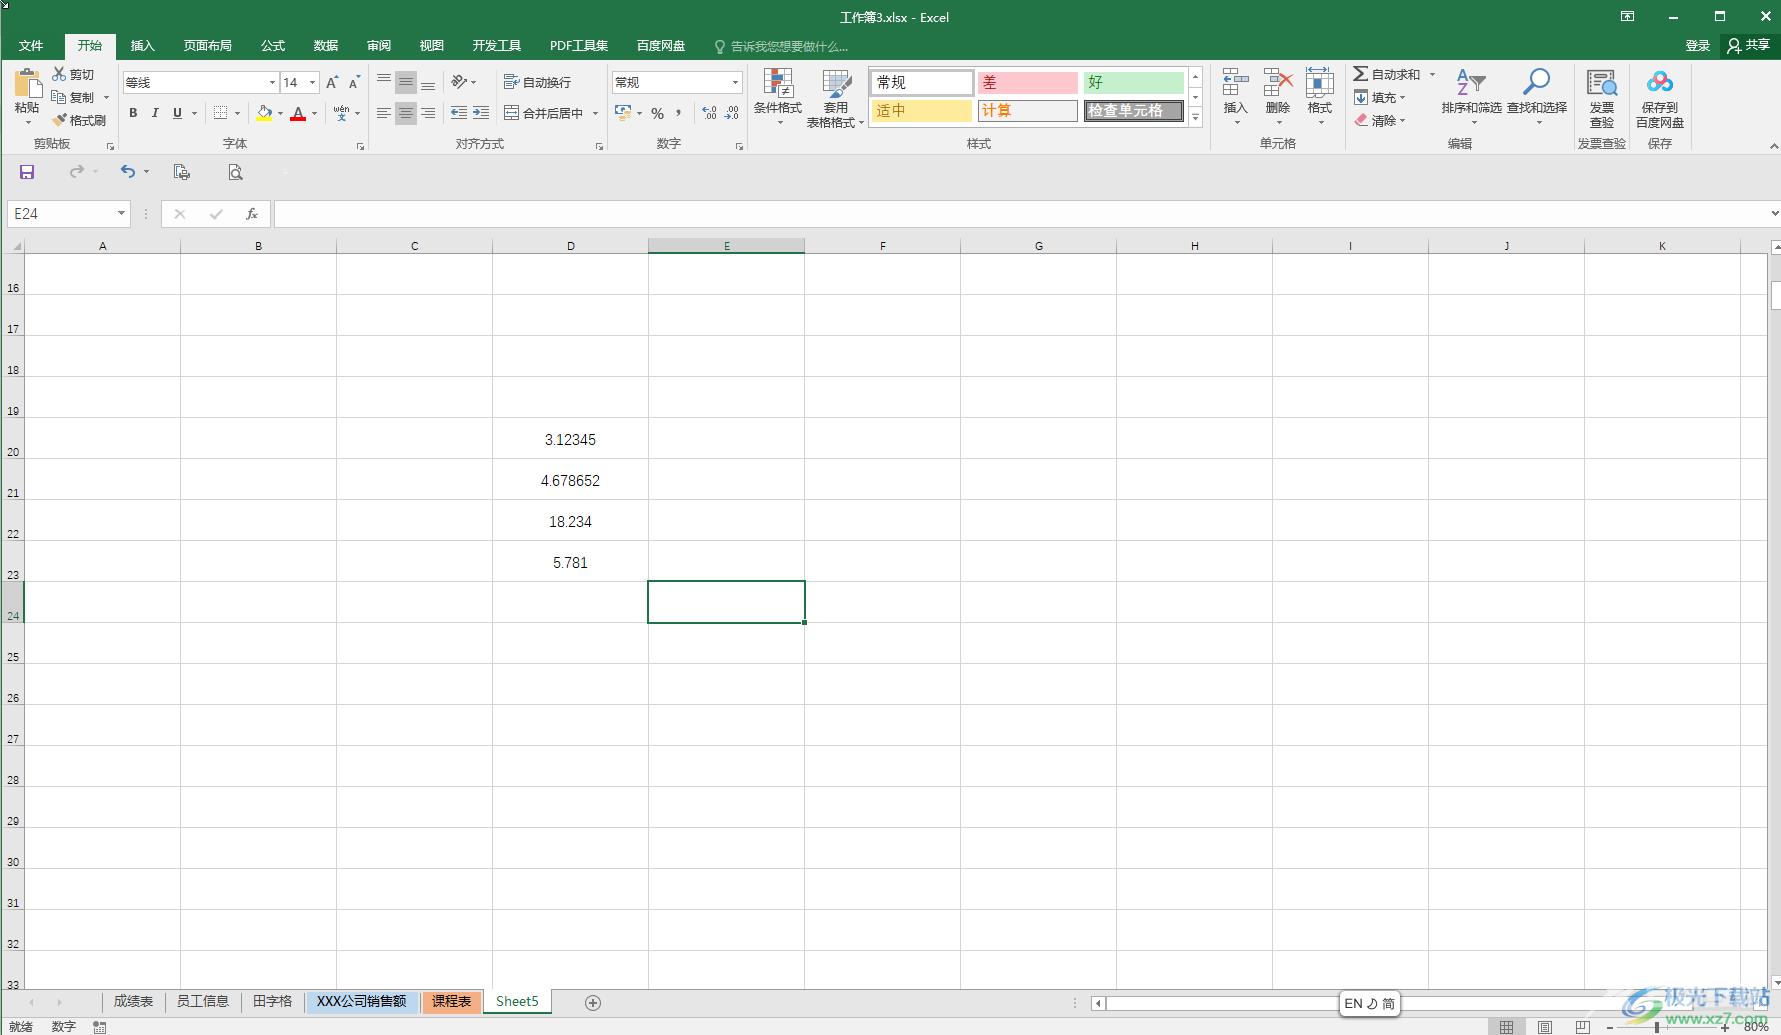Open Format as Table gallery

tap(835, 97)
